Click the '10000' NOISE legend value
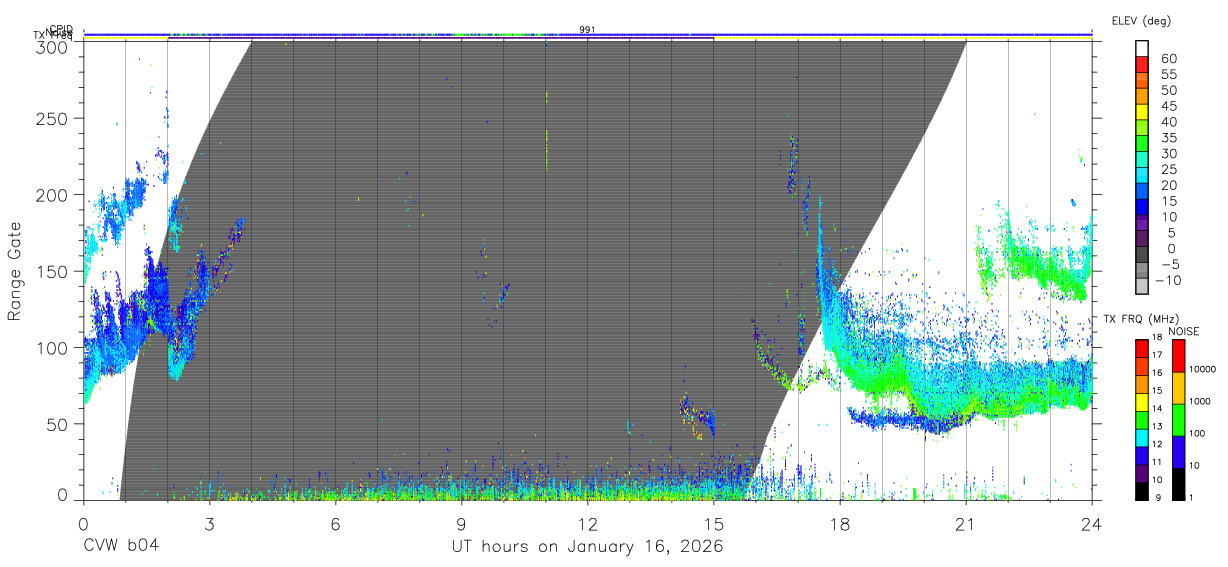The width and height of the screenshot is (1228, 567). coord(1205,370)
